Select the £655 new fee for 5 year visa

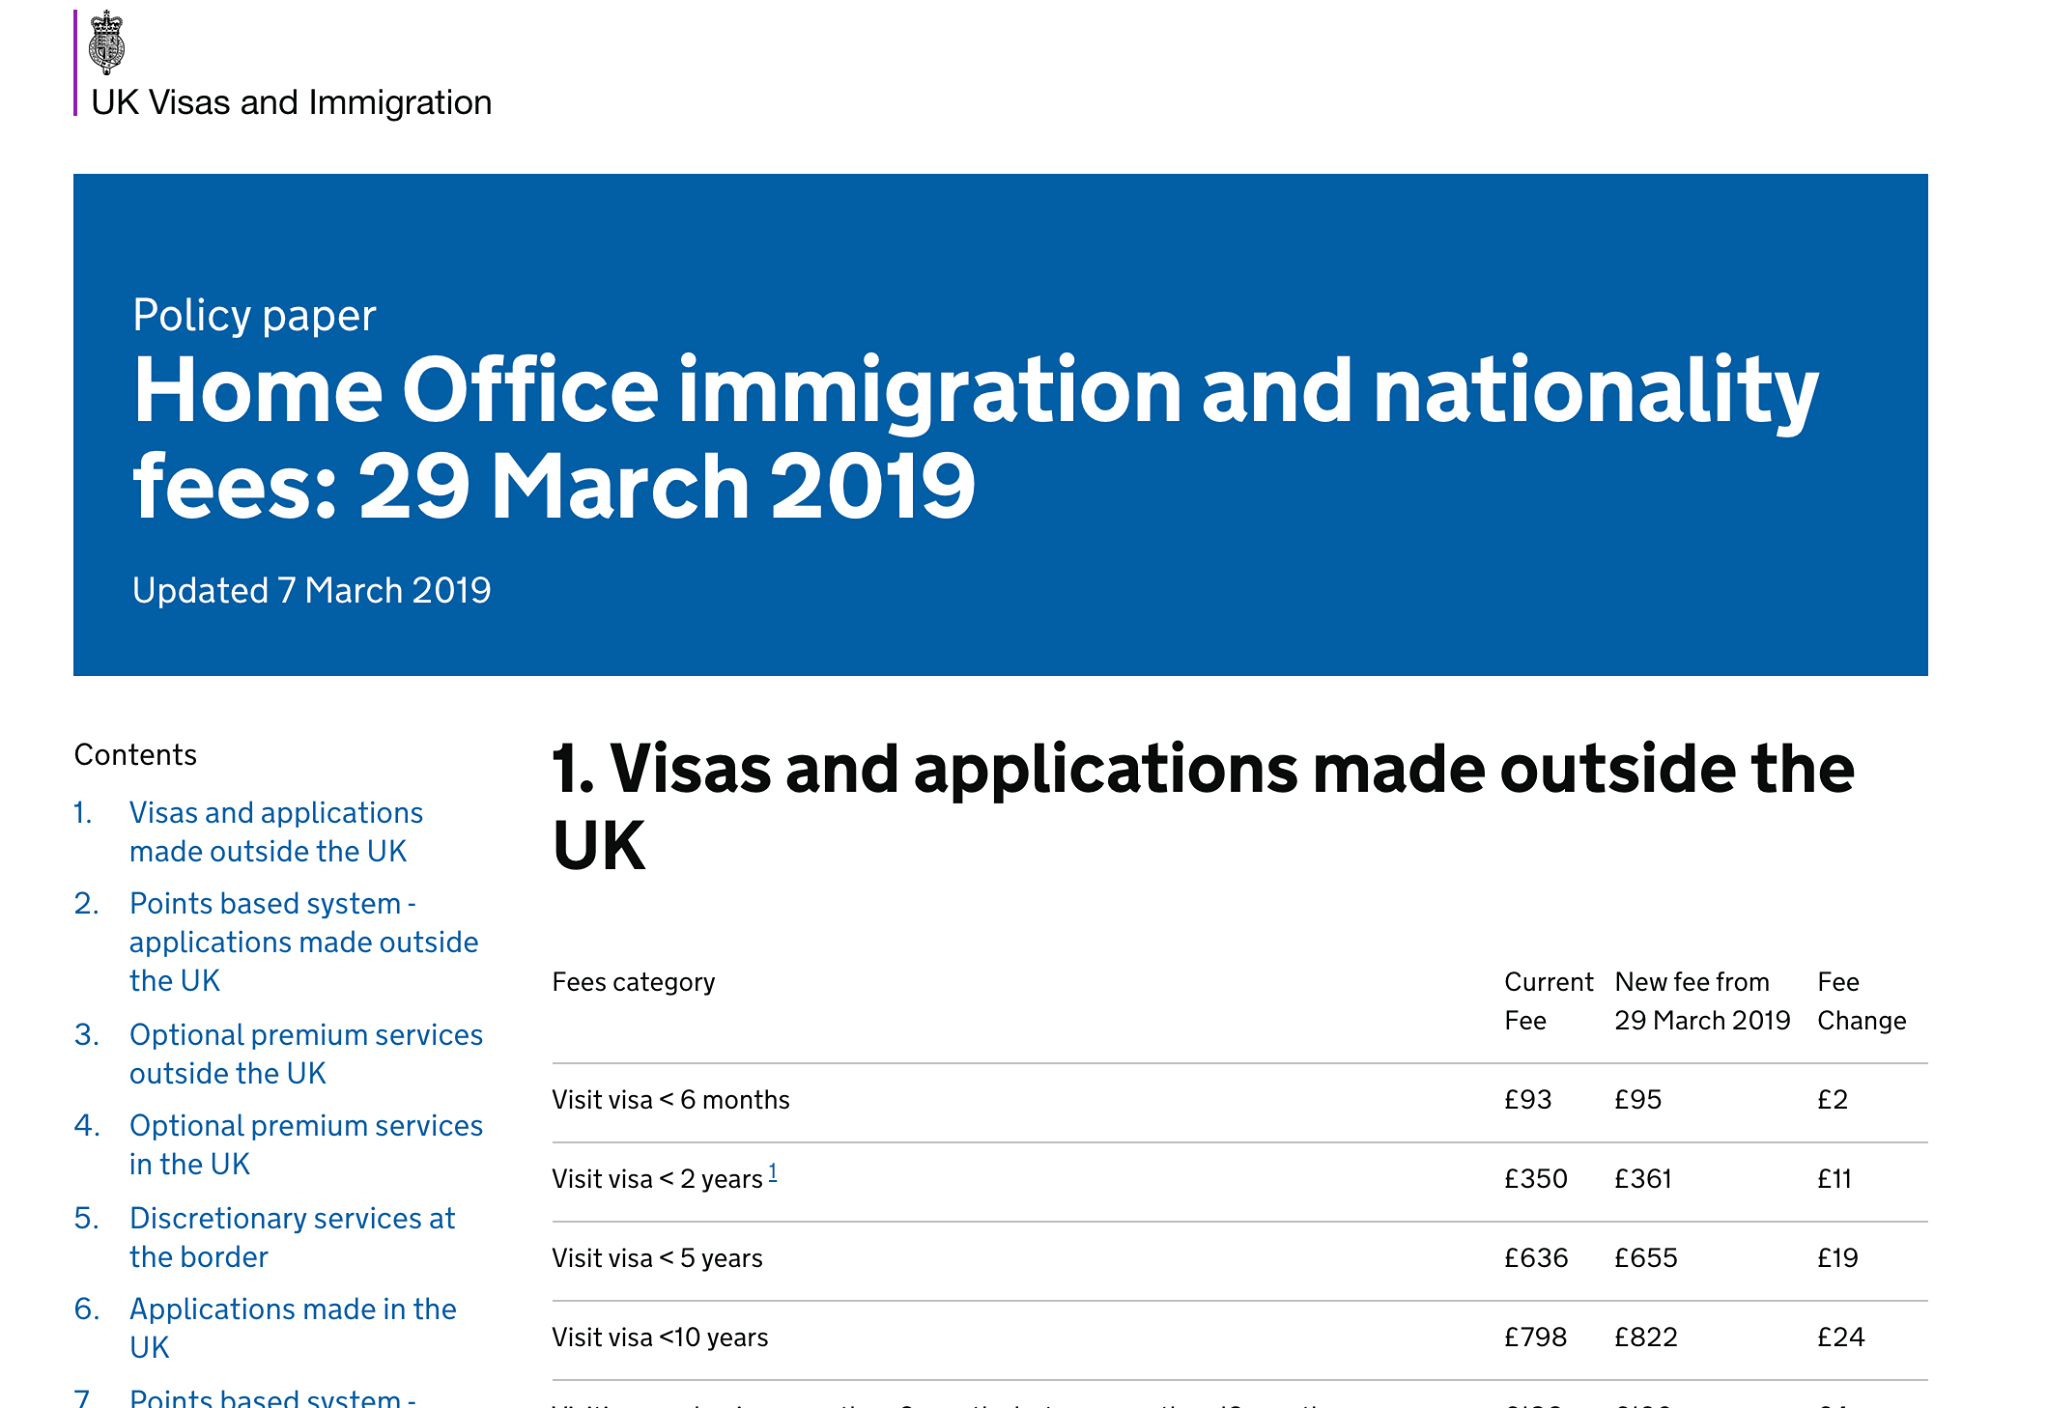(x=1645, y=1258)
